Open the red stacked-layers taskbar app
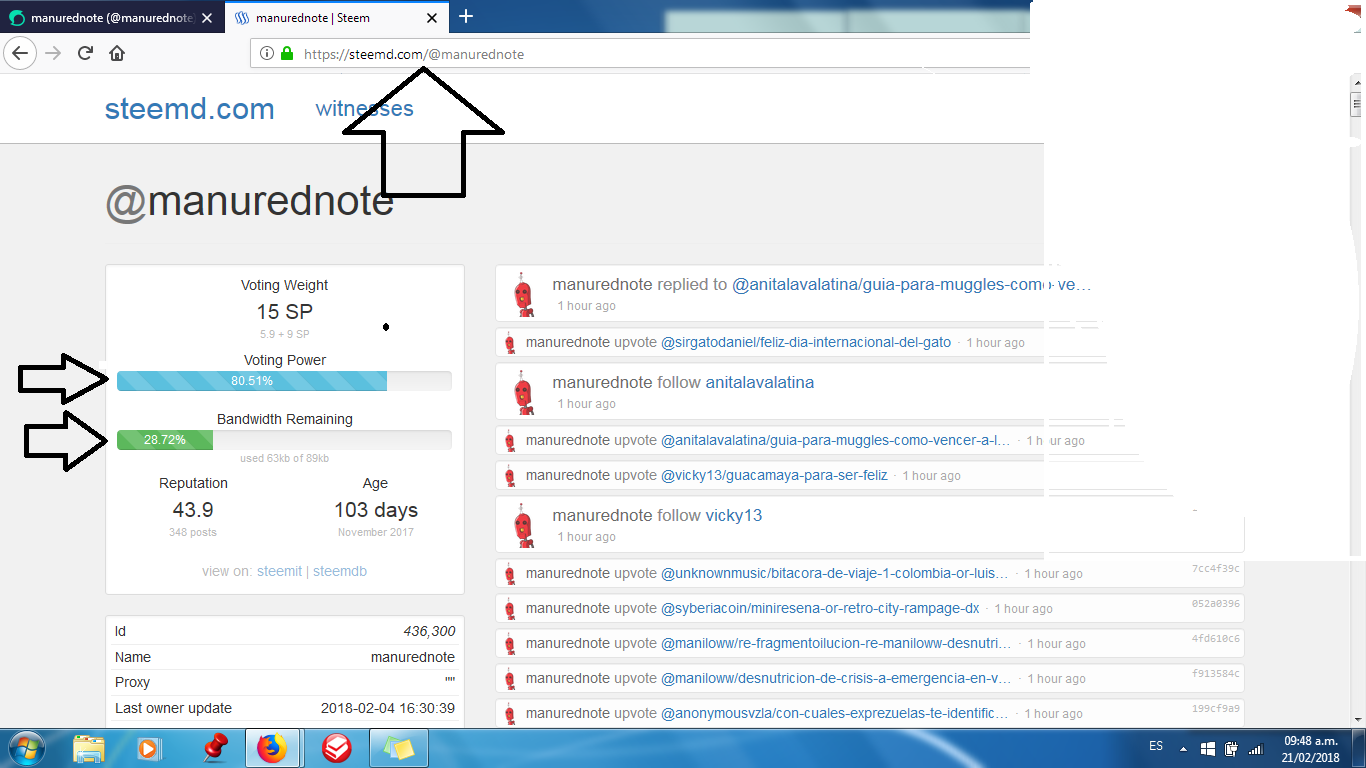Image resolution: width=1366 pixels, height=768 pixels. point(335,748)
